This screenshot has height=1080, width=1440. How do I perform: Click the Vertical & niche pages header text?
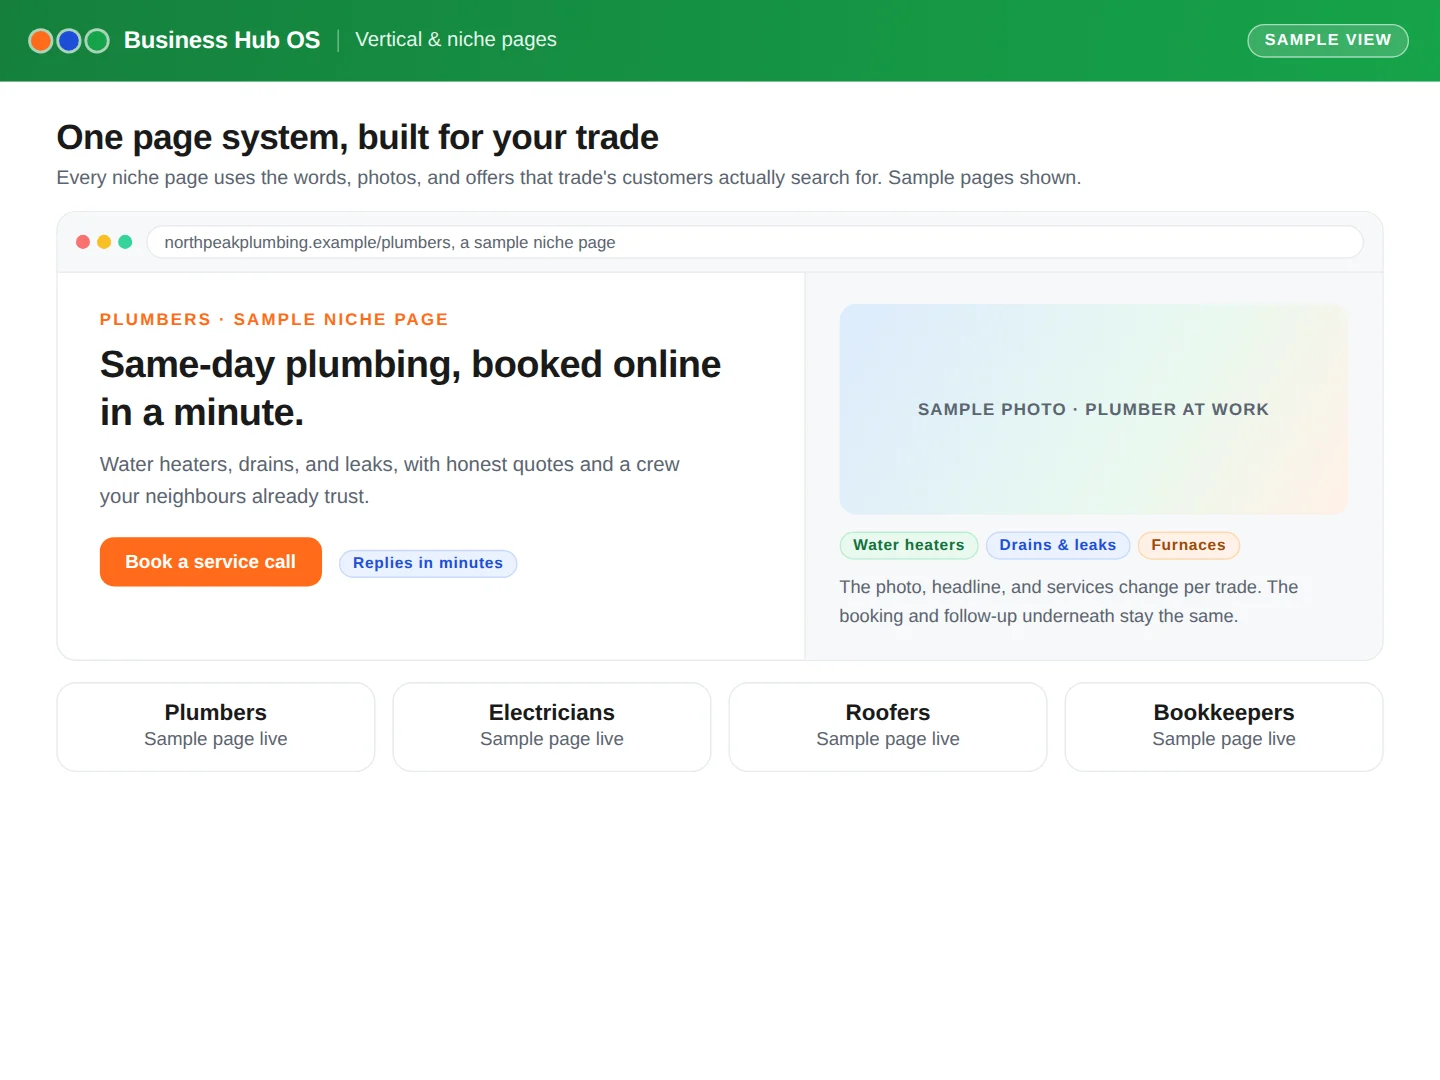tap(456, 40)
